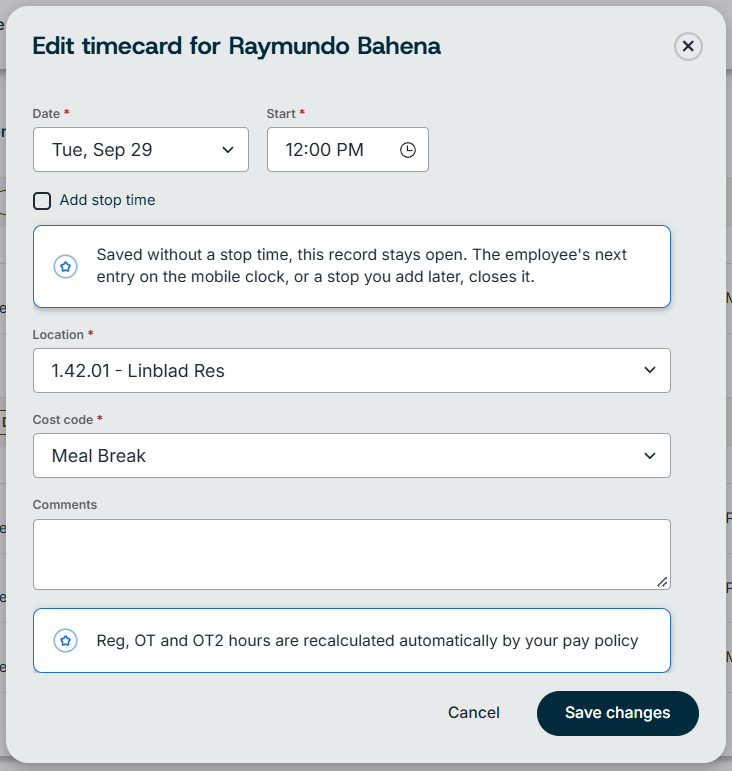
Task: Click the Cost code field label
Action: pyautogui.click(x=62, y=419)
